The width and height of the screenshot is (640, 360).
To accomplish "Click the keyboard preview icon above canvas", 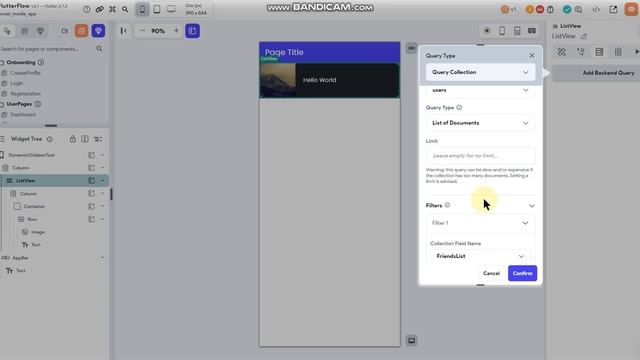I will point(532,31).
